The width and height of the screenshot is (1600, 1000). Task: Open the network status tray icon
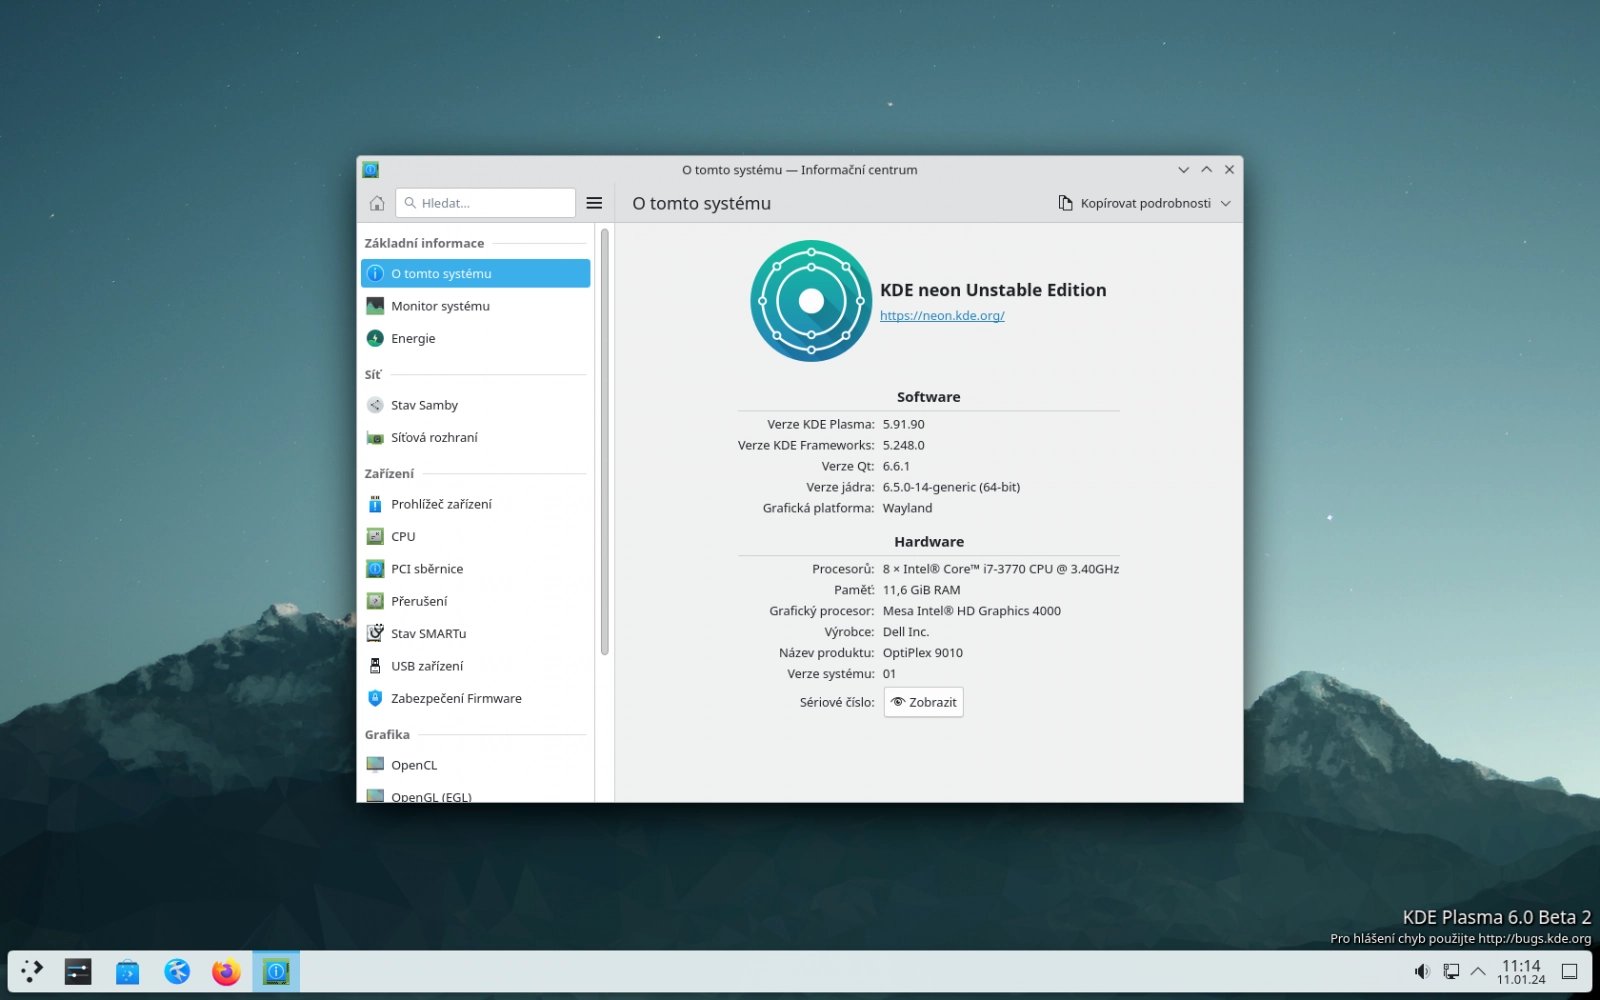(x=1451, y=971)
